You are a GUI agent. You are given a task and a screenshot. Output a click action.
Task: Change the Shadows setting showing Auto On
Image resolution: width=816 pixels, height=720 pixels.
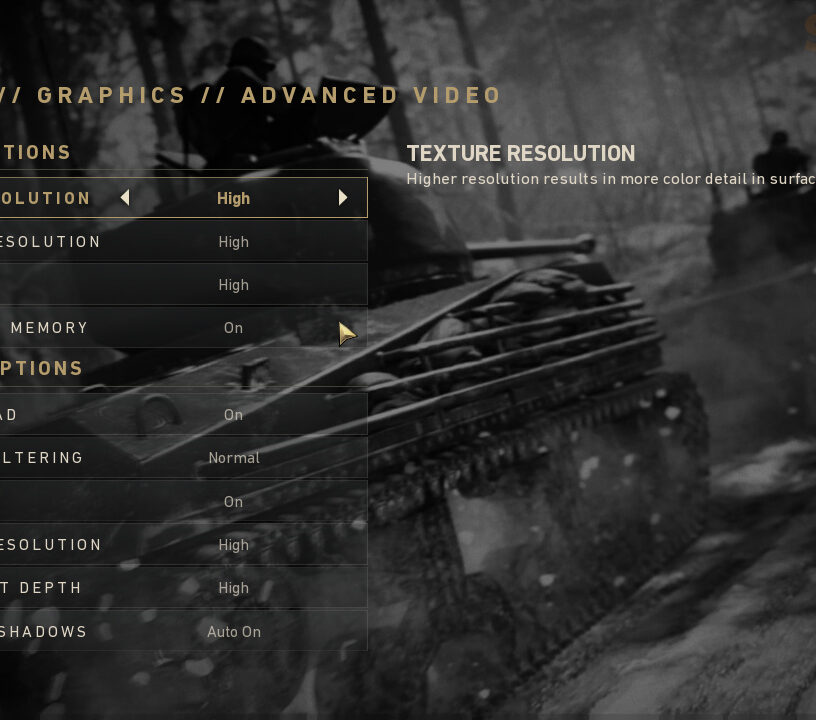[184, 632]
